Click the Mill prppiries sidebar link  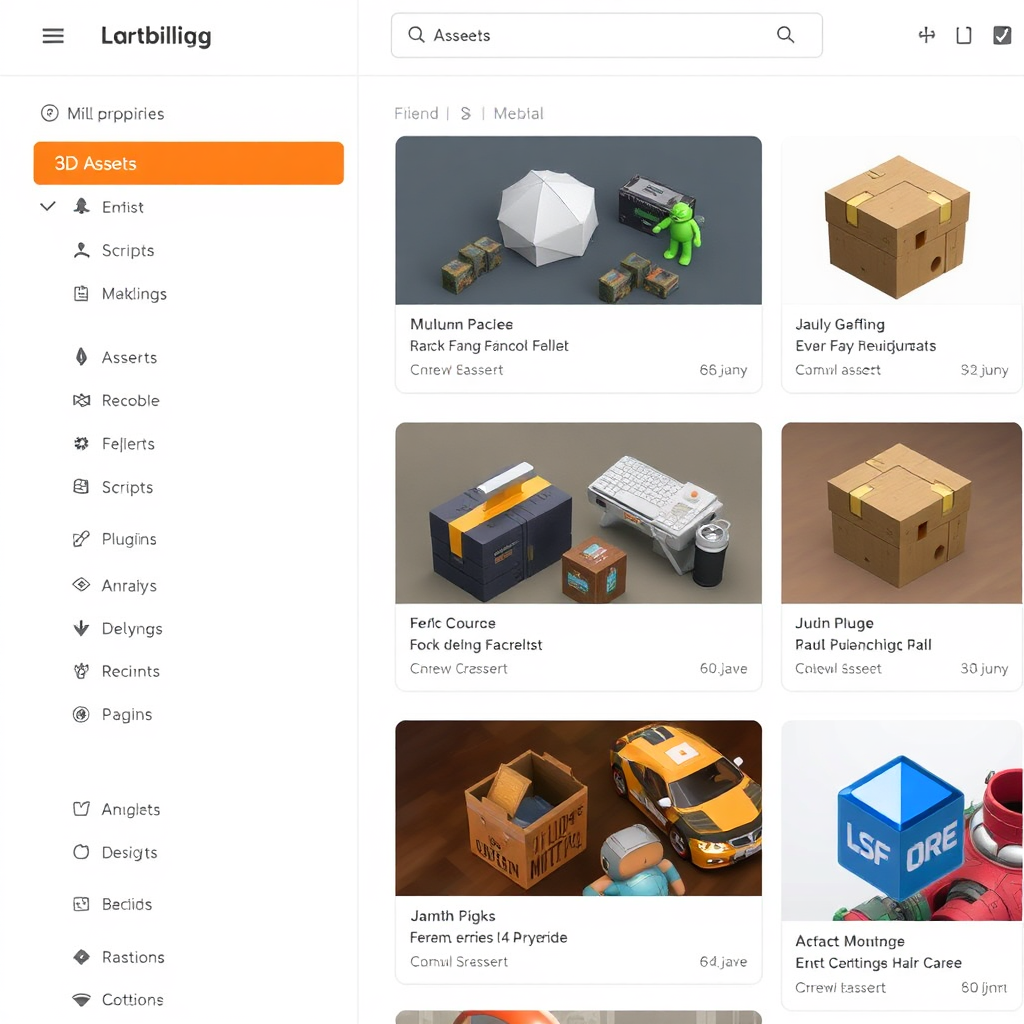click(114, 113)
